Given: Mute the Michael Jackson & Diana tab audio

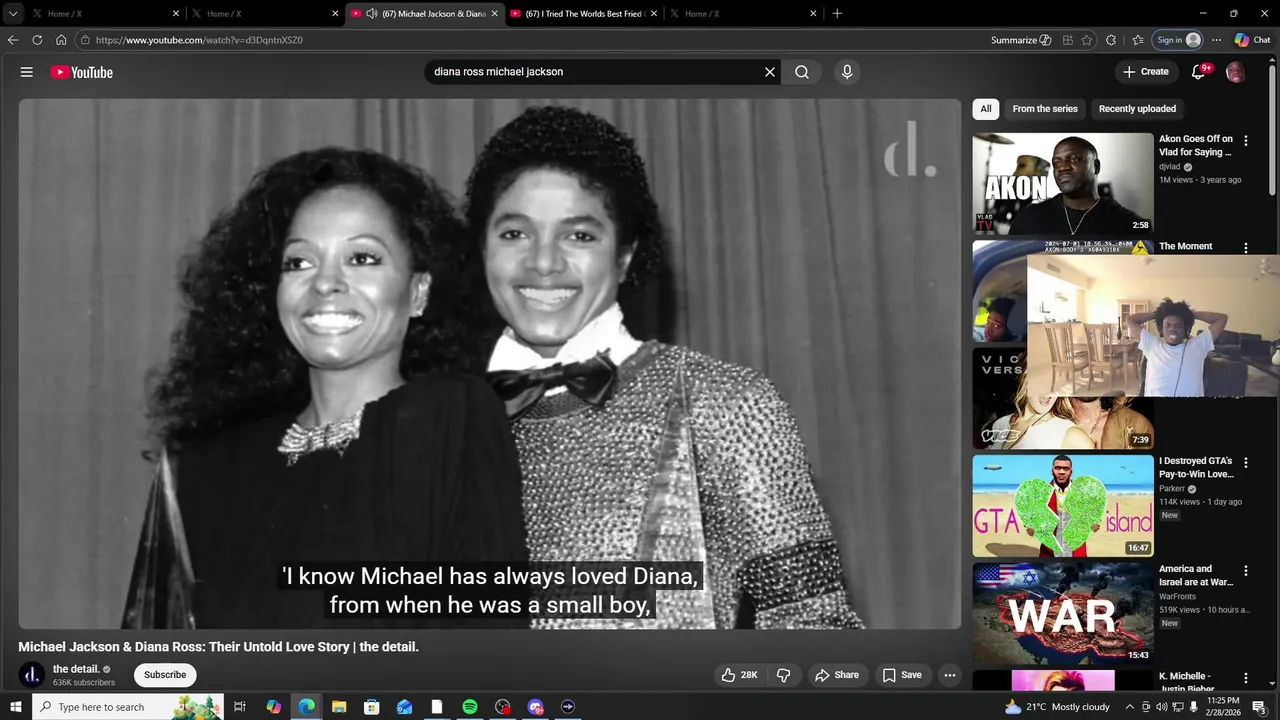Looking at the screenshot, I should 372,14.
